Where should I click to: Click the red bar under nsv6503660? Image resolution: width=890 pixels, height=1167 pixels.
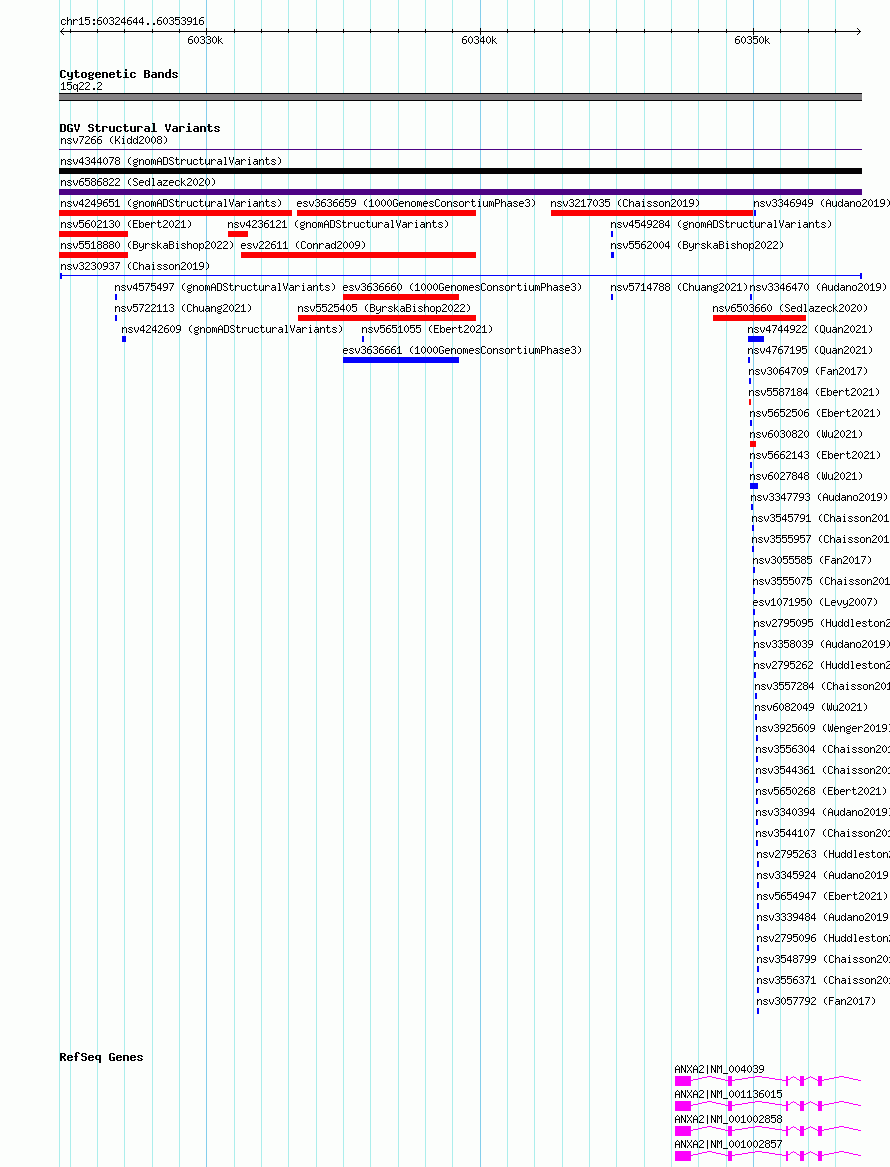tap(759, 318)
